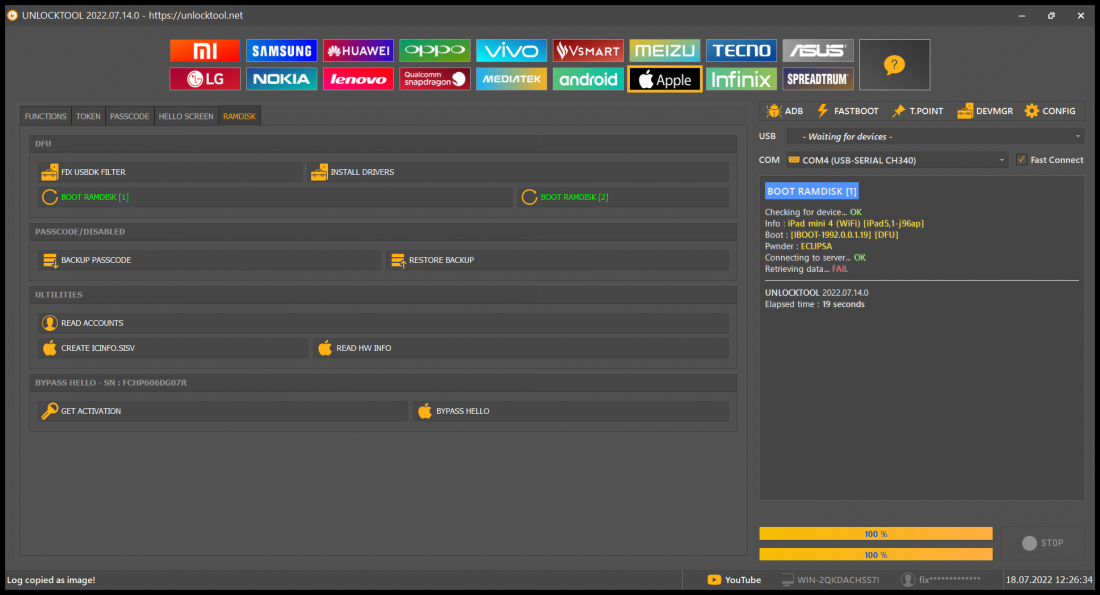The height and width of the screenshot is (595, 1100).
Task: Expand the USB devices dropdown
Action: coord(935,137)
